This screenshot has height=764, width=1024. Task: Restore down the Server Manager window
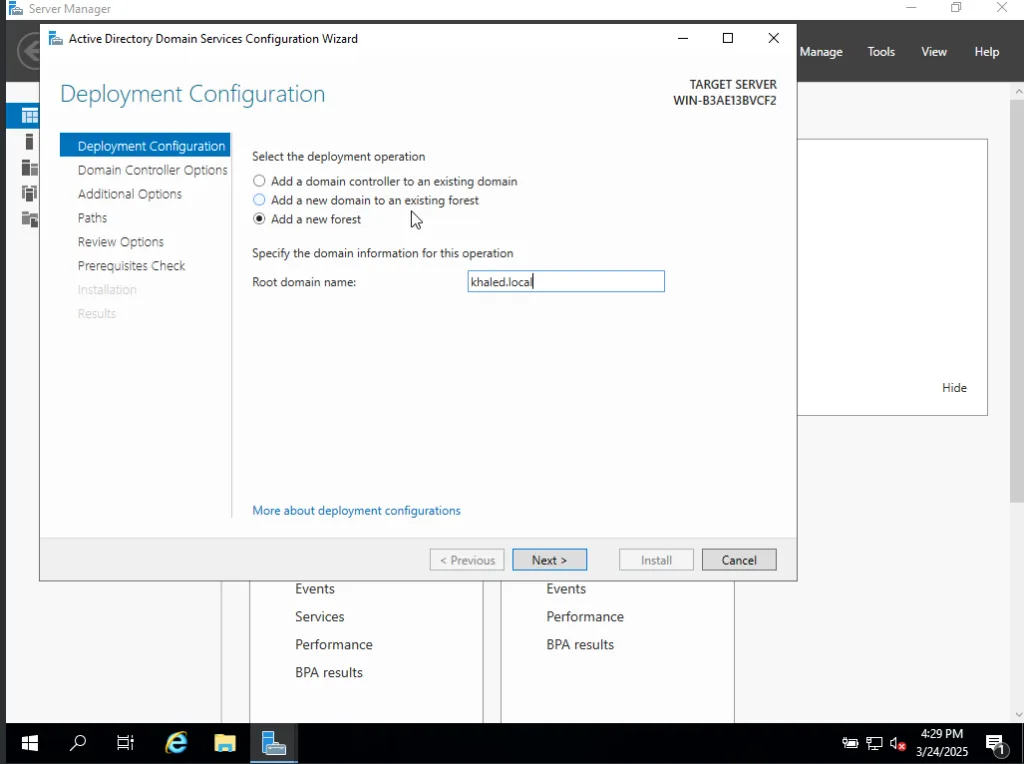click(956, 8)
